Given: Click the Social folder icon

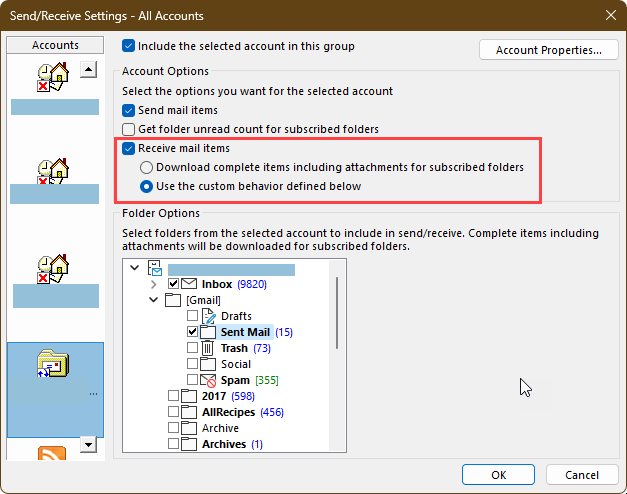Looking at the screenshot, I should 208,364.
